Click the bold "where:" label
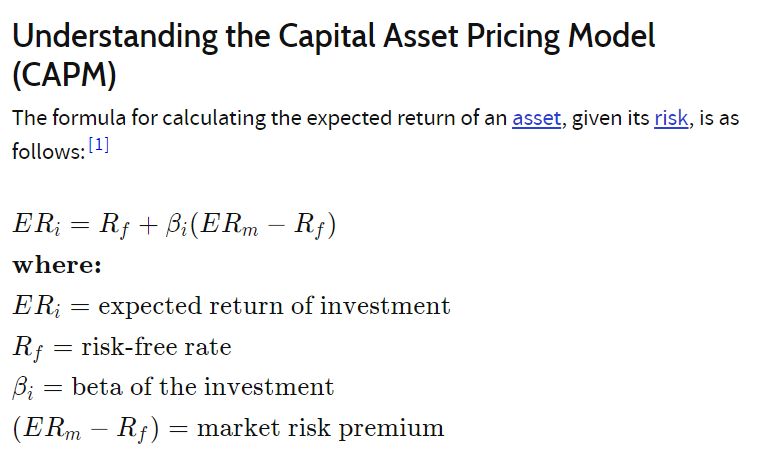763x458 pixels. click(x=57, y=265)
